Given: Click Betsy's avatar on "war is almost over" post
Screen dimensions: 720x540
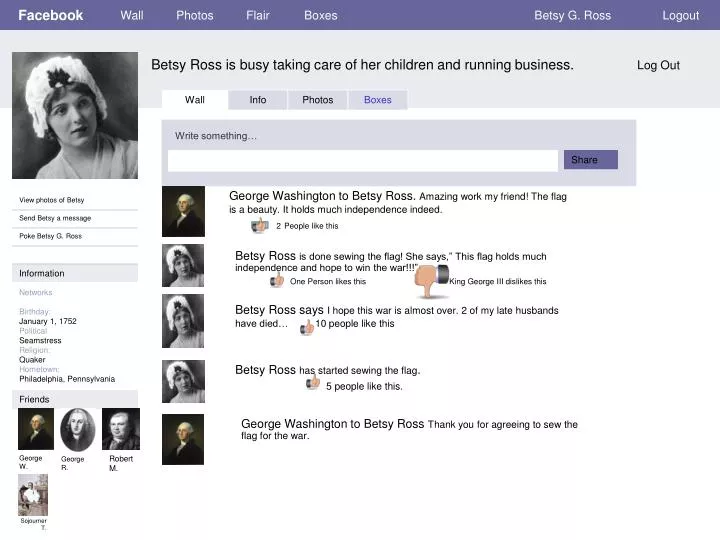Looking at the screenshot, I should point(183,321).
